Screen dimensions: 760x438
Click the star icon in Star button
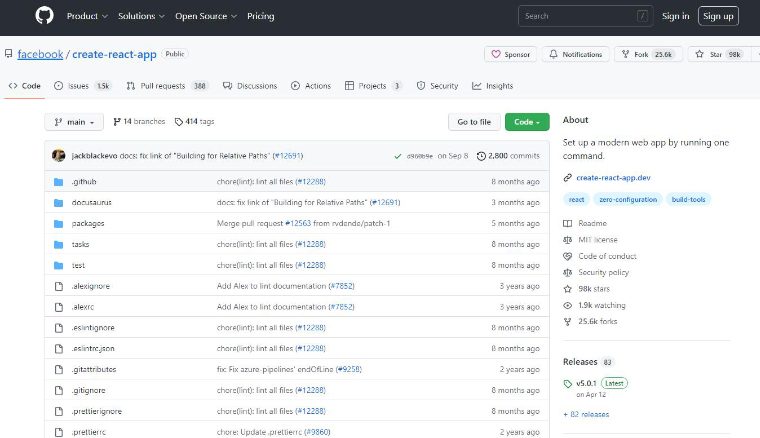(699, 54)
